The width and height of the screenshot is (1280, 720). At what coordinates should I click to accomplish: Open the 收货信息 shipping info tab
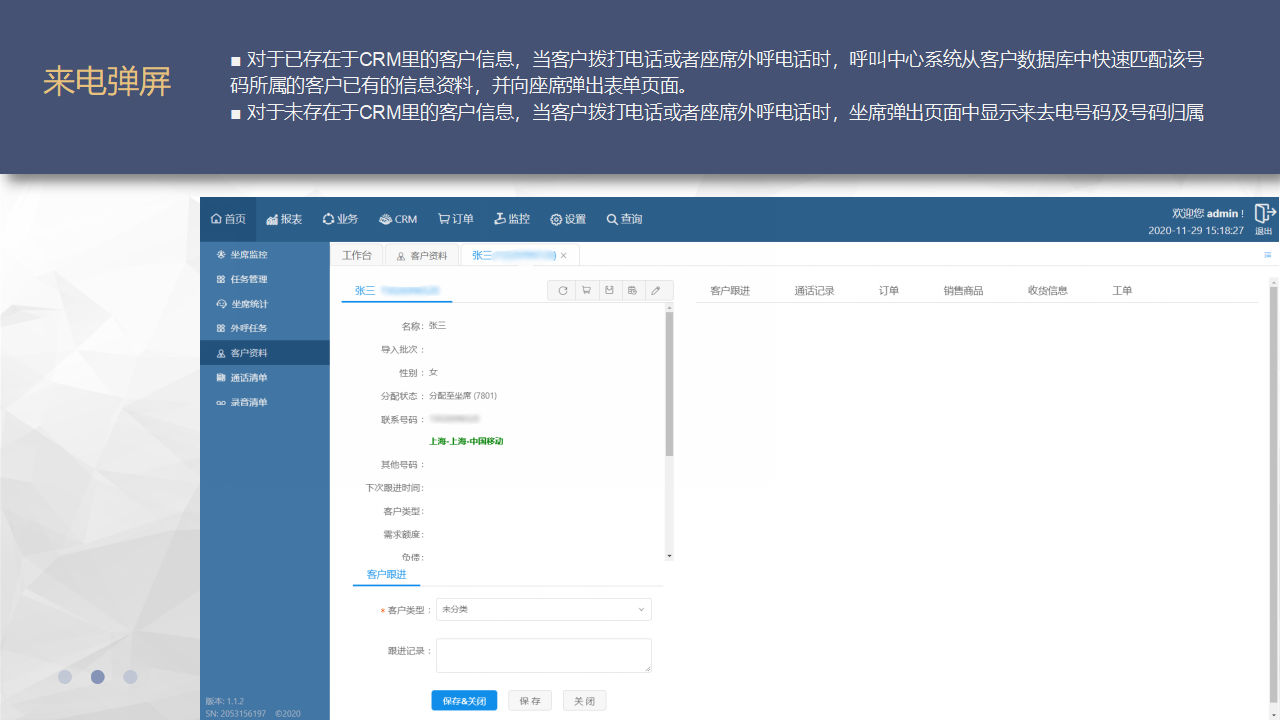(x=1048, y=291)
